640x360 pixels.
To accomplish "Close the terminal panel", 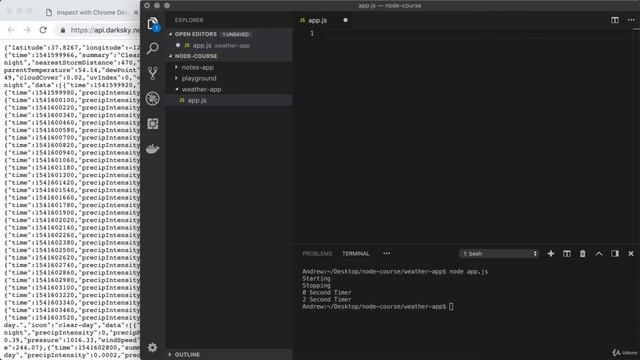I will (631, 253).
